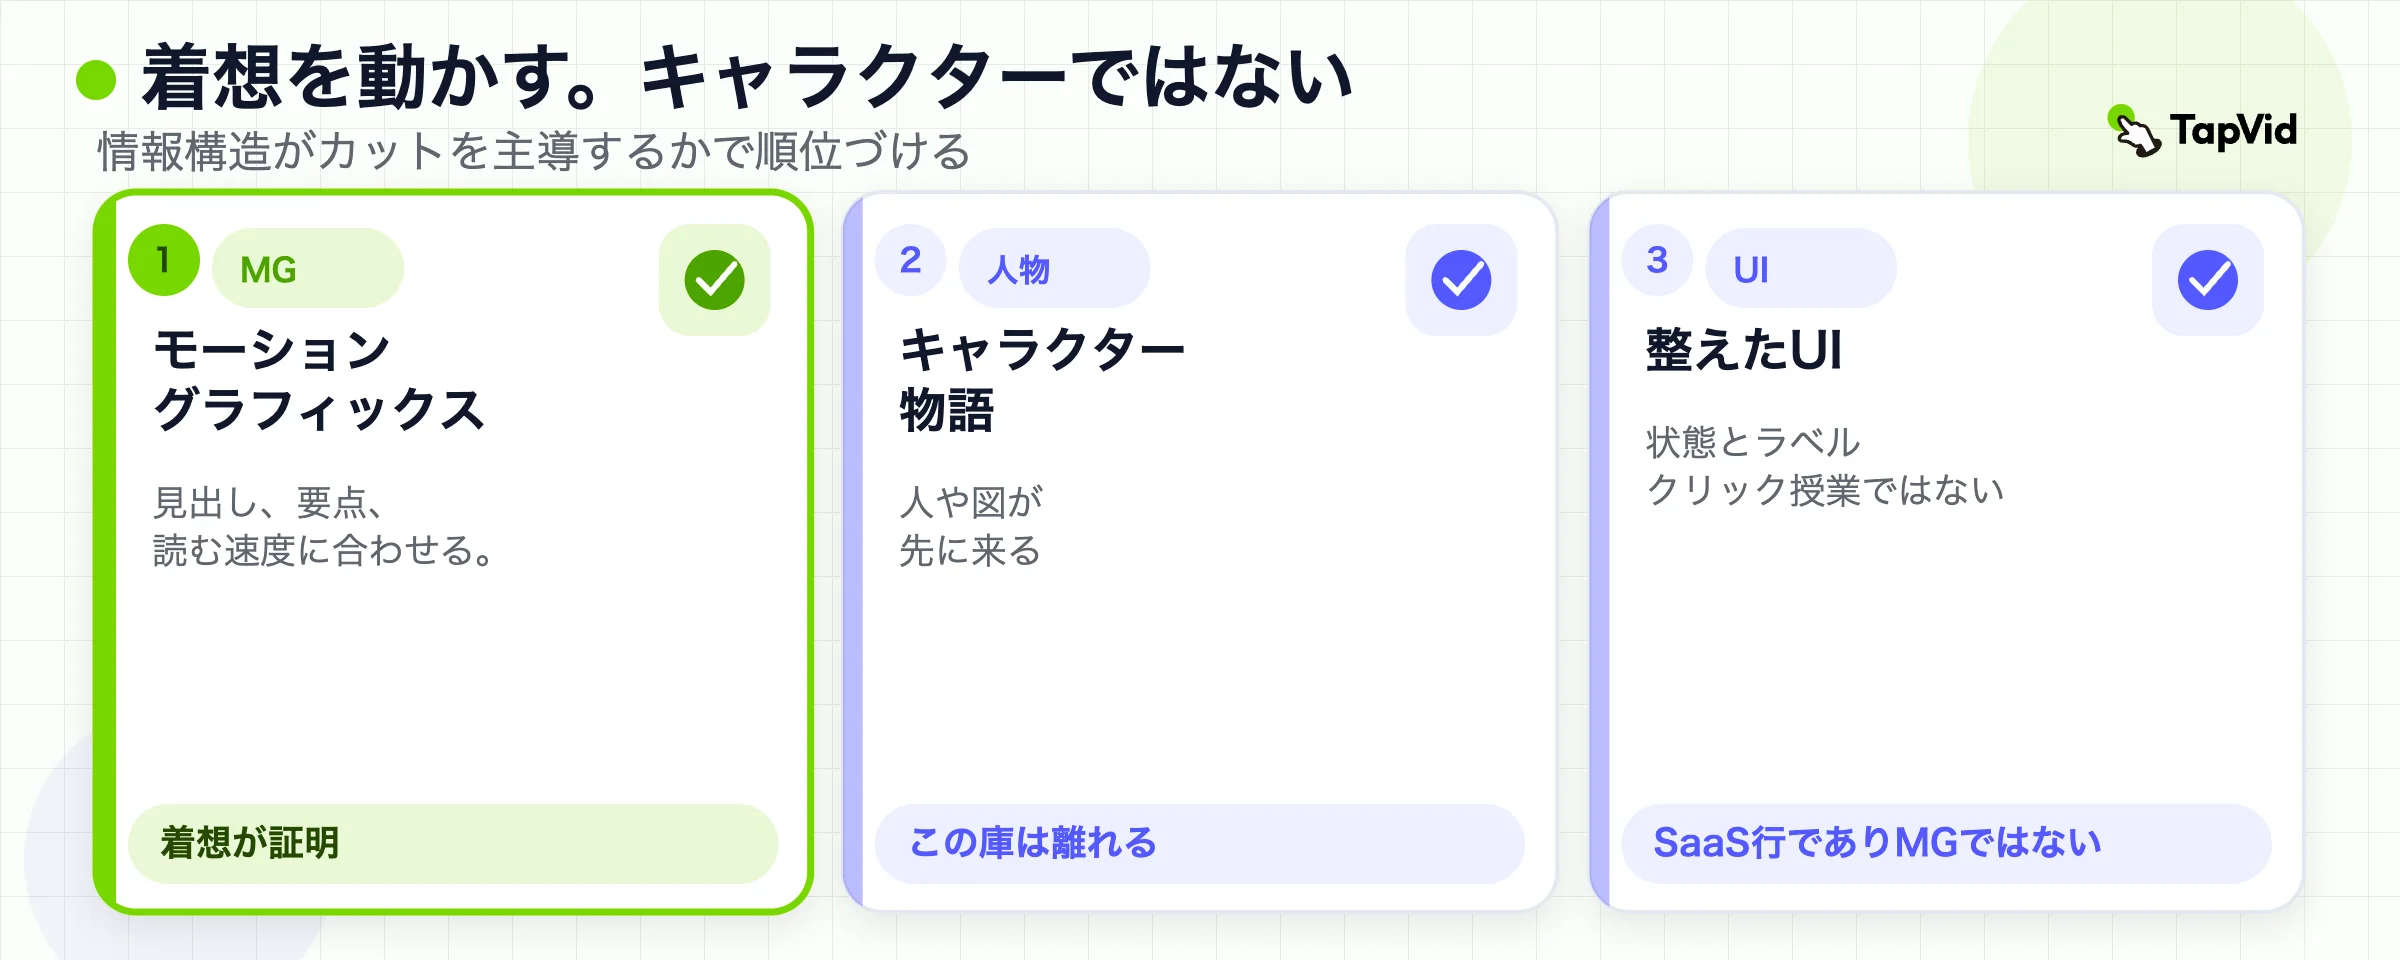
Task: Select the 人物 tag pill
Action: pos(1054,268)
